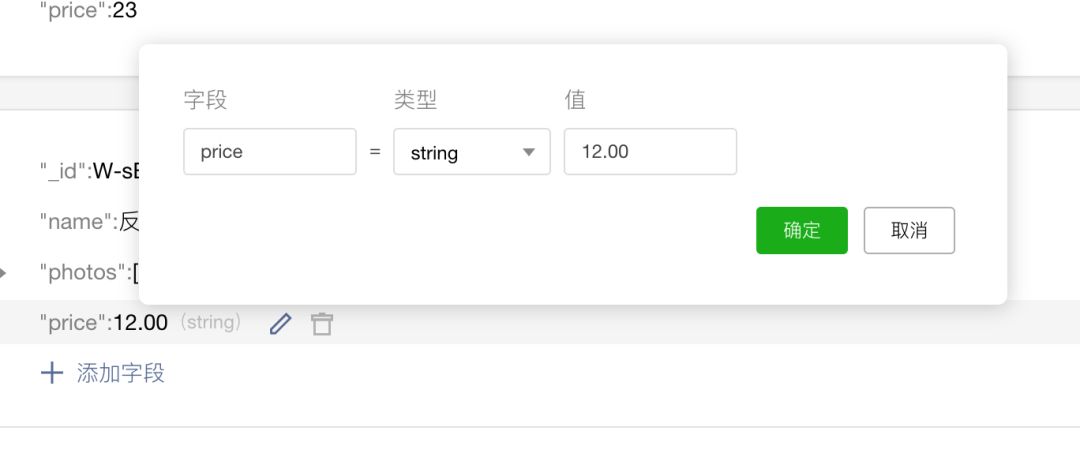This screenshot has height=461, width=1080.
Task: Focus the 值 input showing 12.00
Action: [x=650, y=152]
